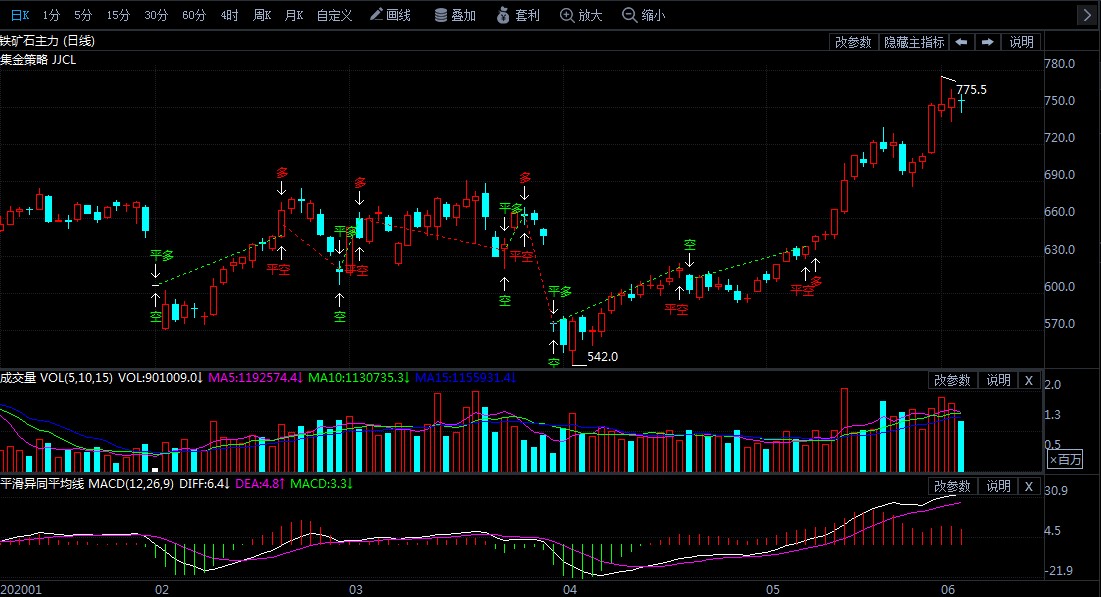
Task: Open the 叠加 overlay tool
Action: (x=455, y=15)
